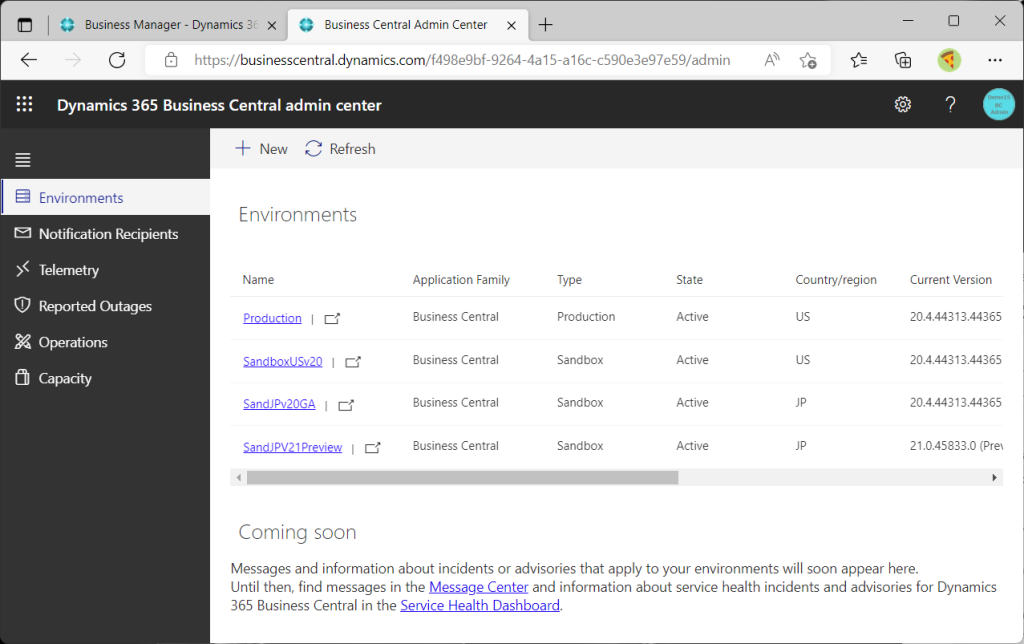
Task: Click the Name column header
Action: (259, 280)
